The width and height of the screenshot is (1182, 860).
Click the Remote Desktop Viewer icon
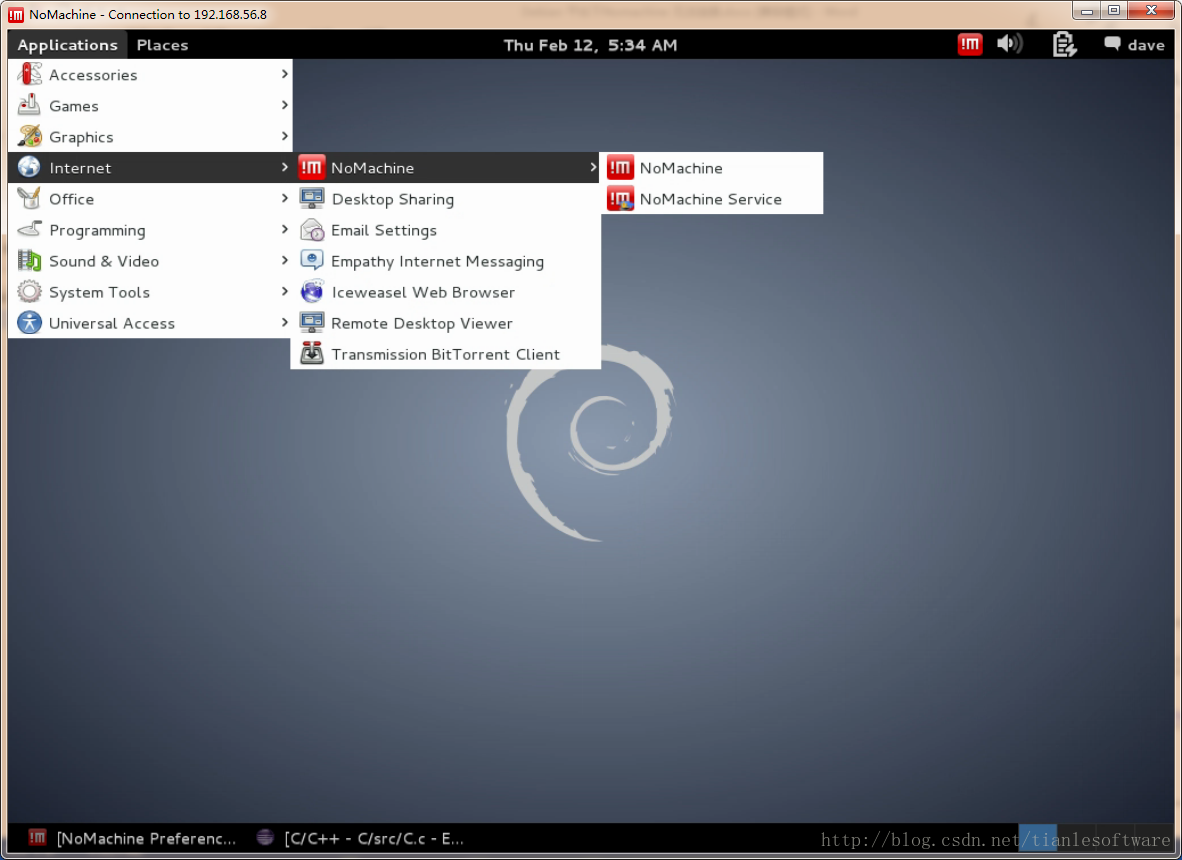pos(311,323)
